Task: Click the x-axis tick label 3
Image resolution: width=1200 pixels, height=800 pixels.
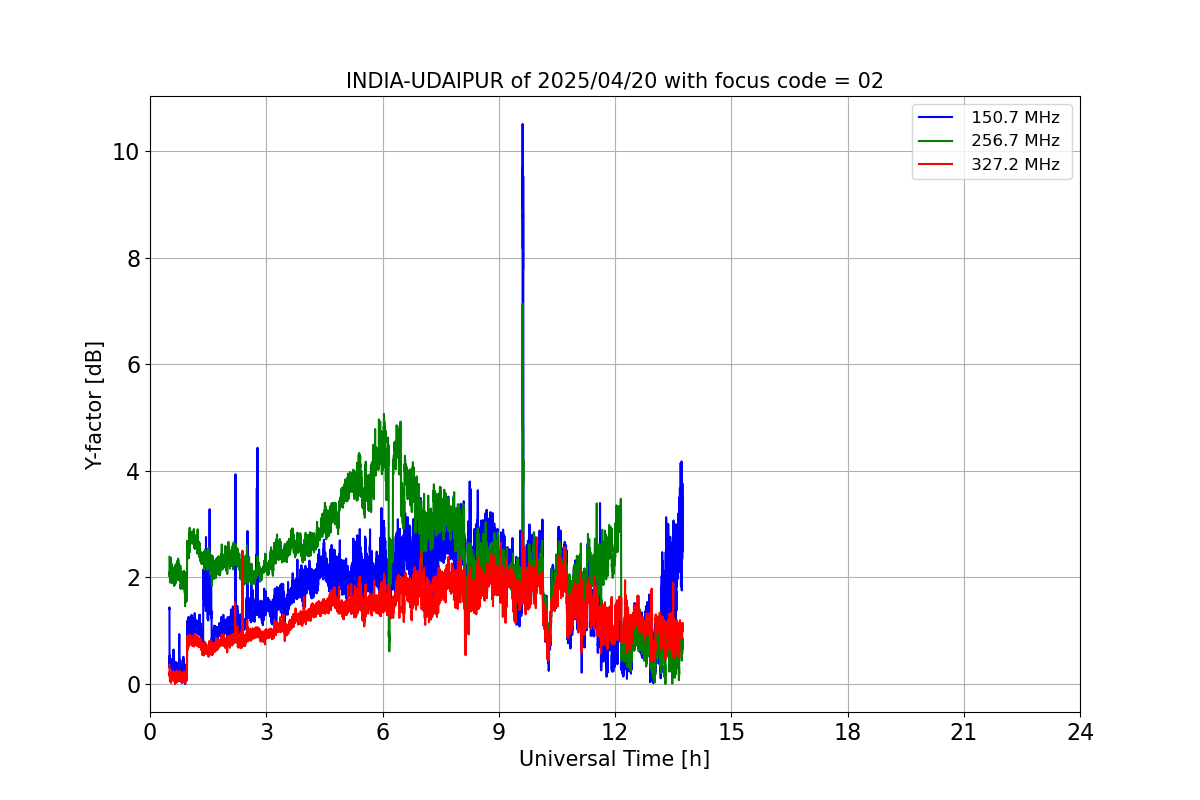Action: [266, 733]
